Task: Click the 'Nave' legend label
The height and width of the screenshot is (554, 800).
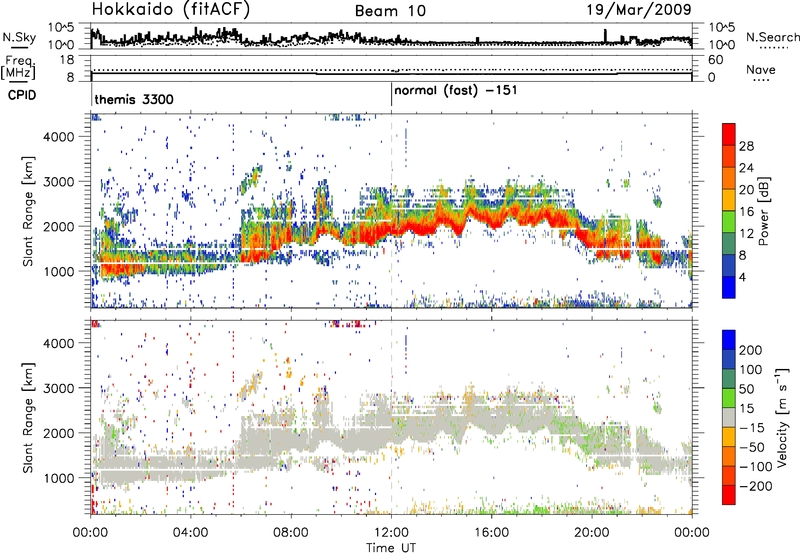Action: point(761,69)
